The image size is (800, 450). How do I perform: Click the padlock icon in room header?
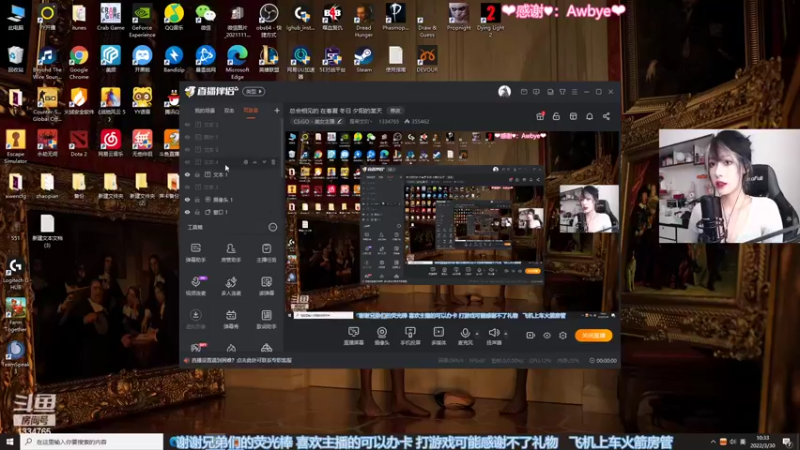556,116
